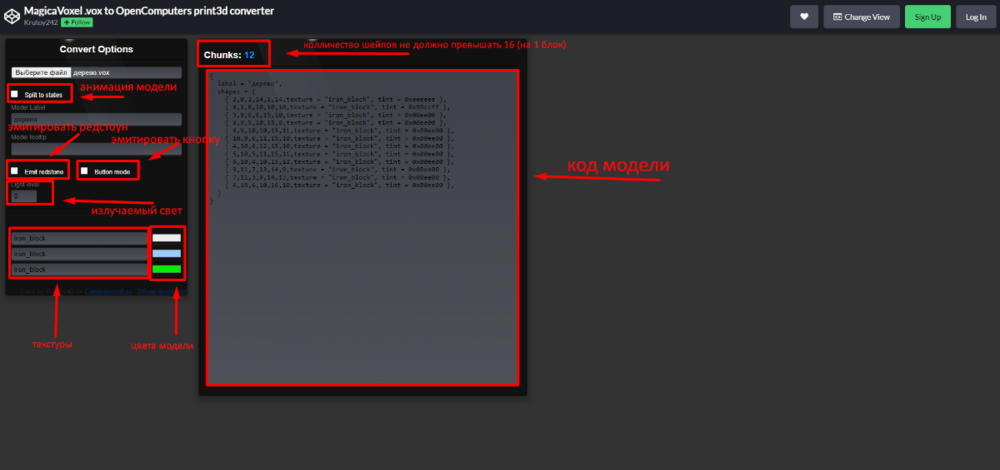Click the Choose File upload button
1000x470 pixels.
pos(41,73)
